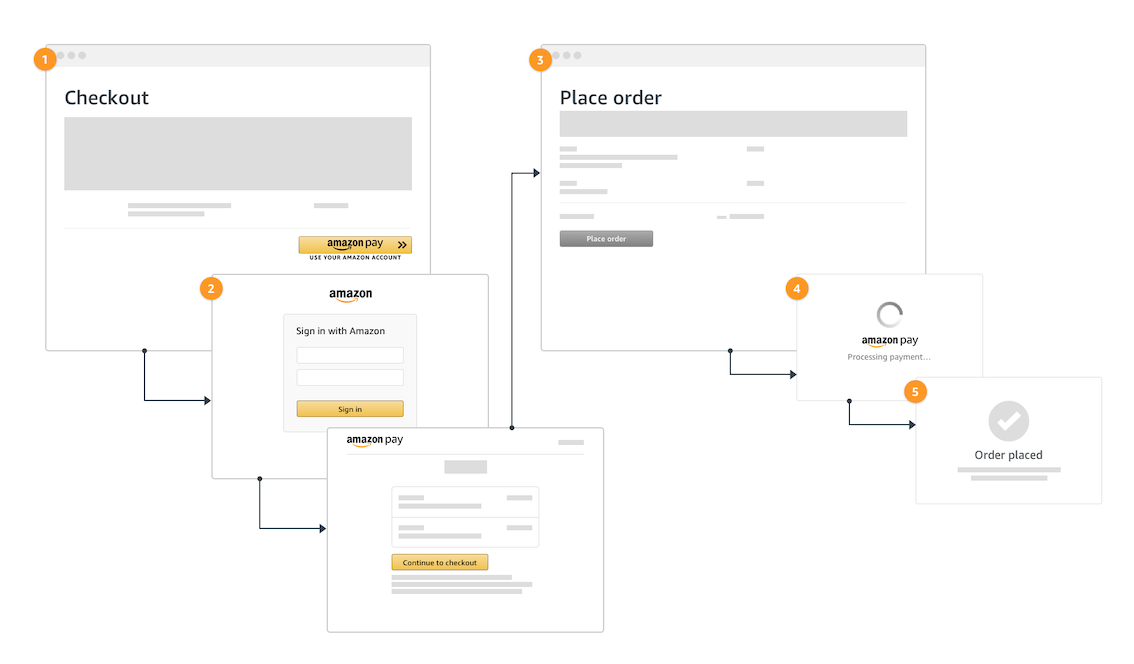
Task: Click the Amazon Pay checkout button
Action: pos(355,244)
